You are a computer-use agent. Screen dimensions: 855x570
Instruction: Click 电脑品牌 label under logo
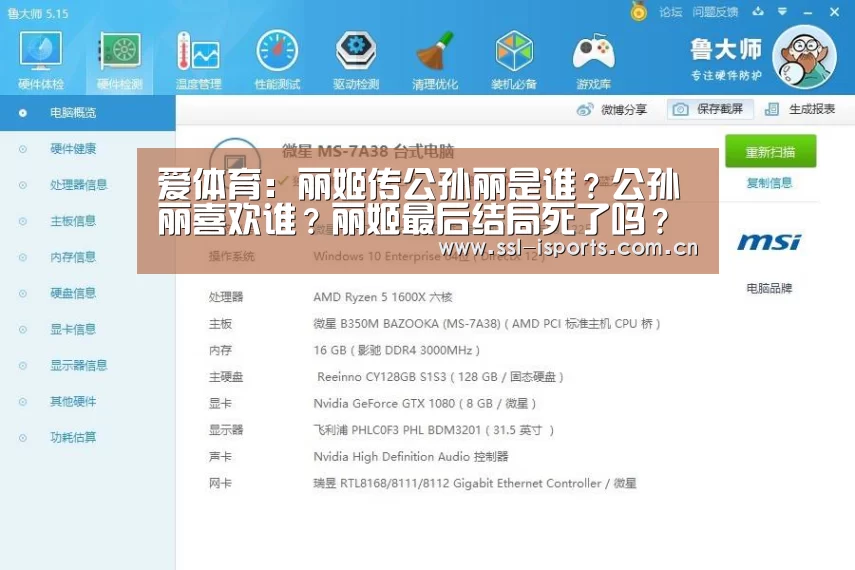[x=769, y=288]
